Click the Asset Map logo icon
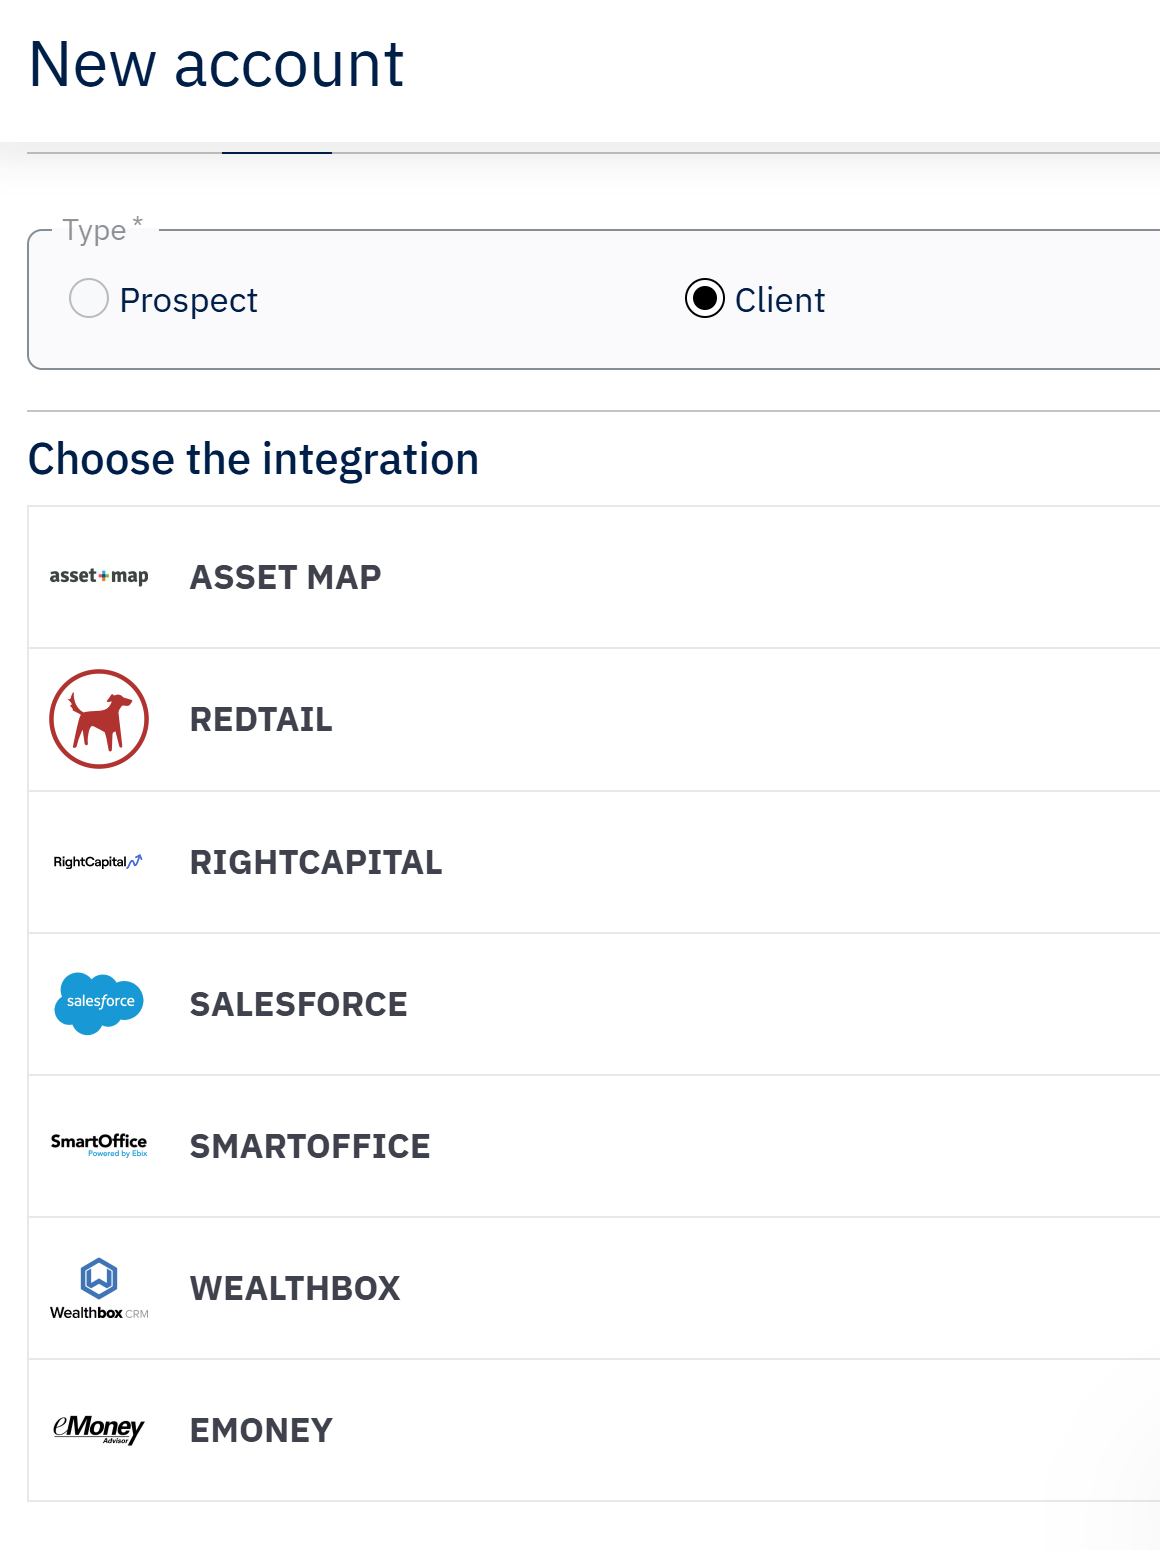This screenshot has width=1160, height=1550. [x=99, y=576]
